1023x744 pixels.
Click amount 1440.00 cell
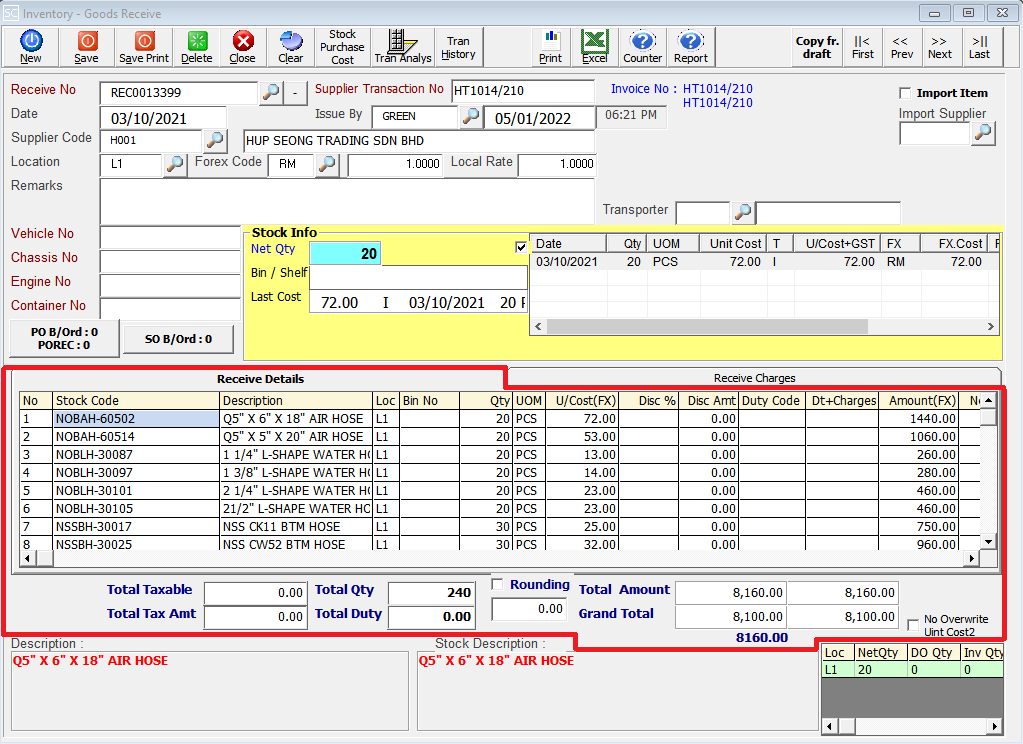tap(918, 418)
